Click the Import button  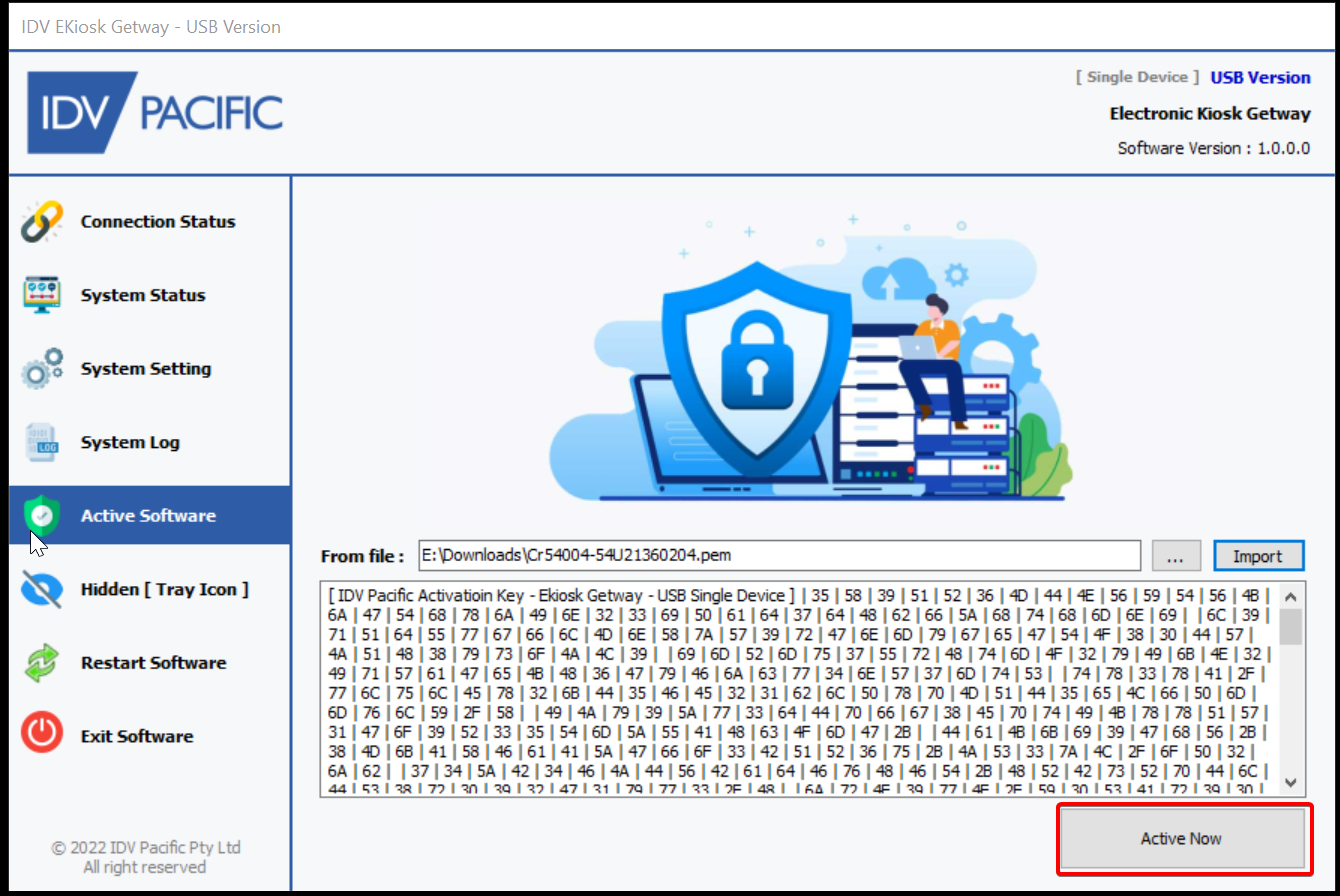(x=1258, y=556)
